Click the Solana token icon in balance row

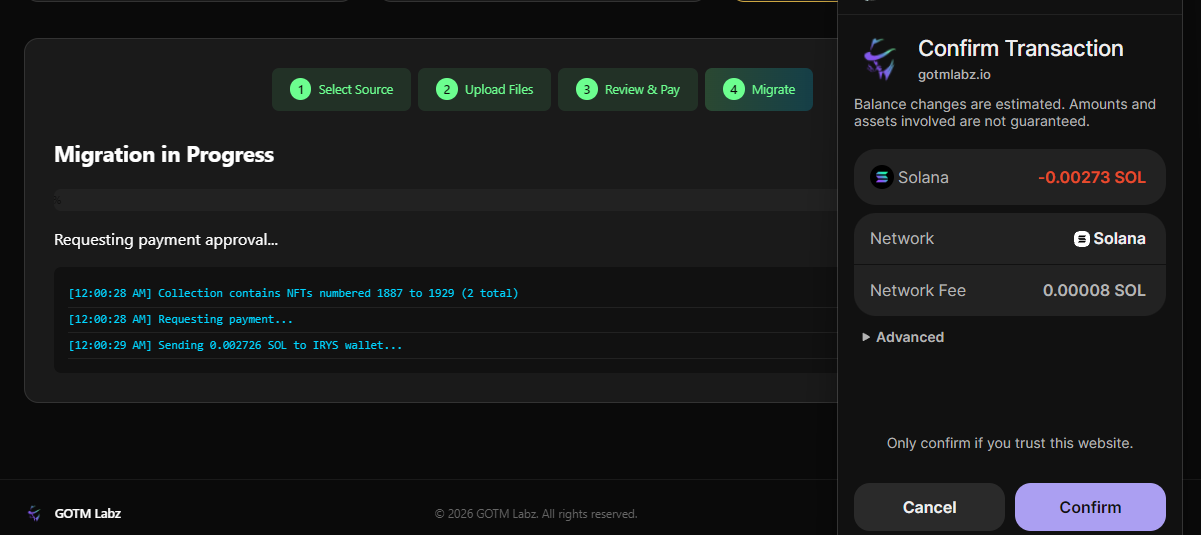tap(881, 177)
